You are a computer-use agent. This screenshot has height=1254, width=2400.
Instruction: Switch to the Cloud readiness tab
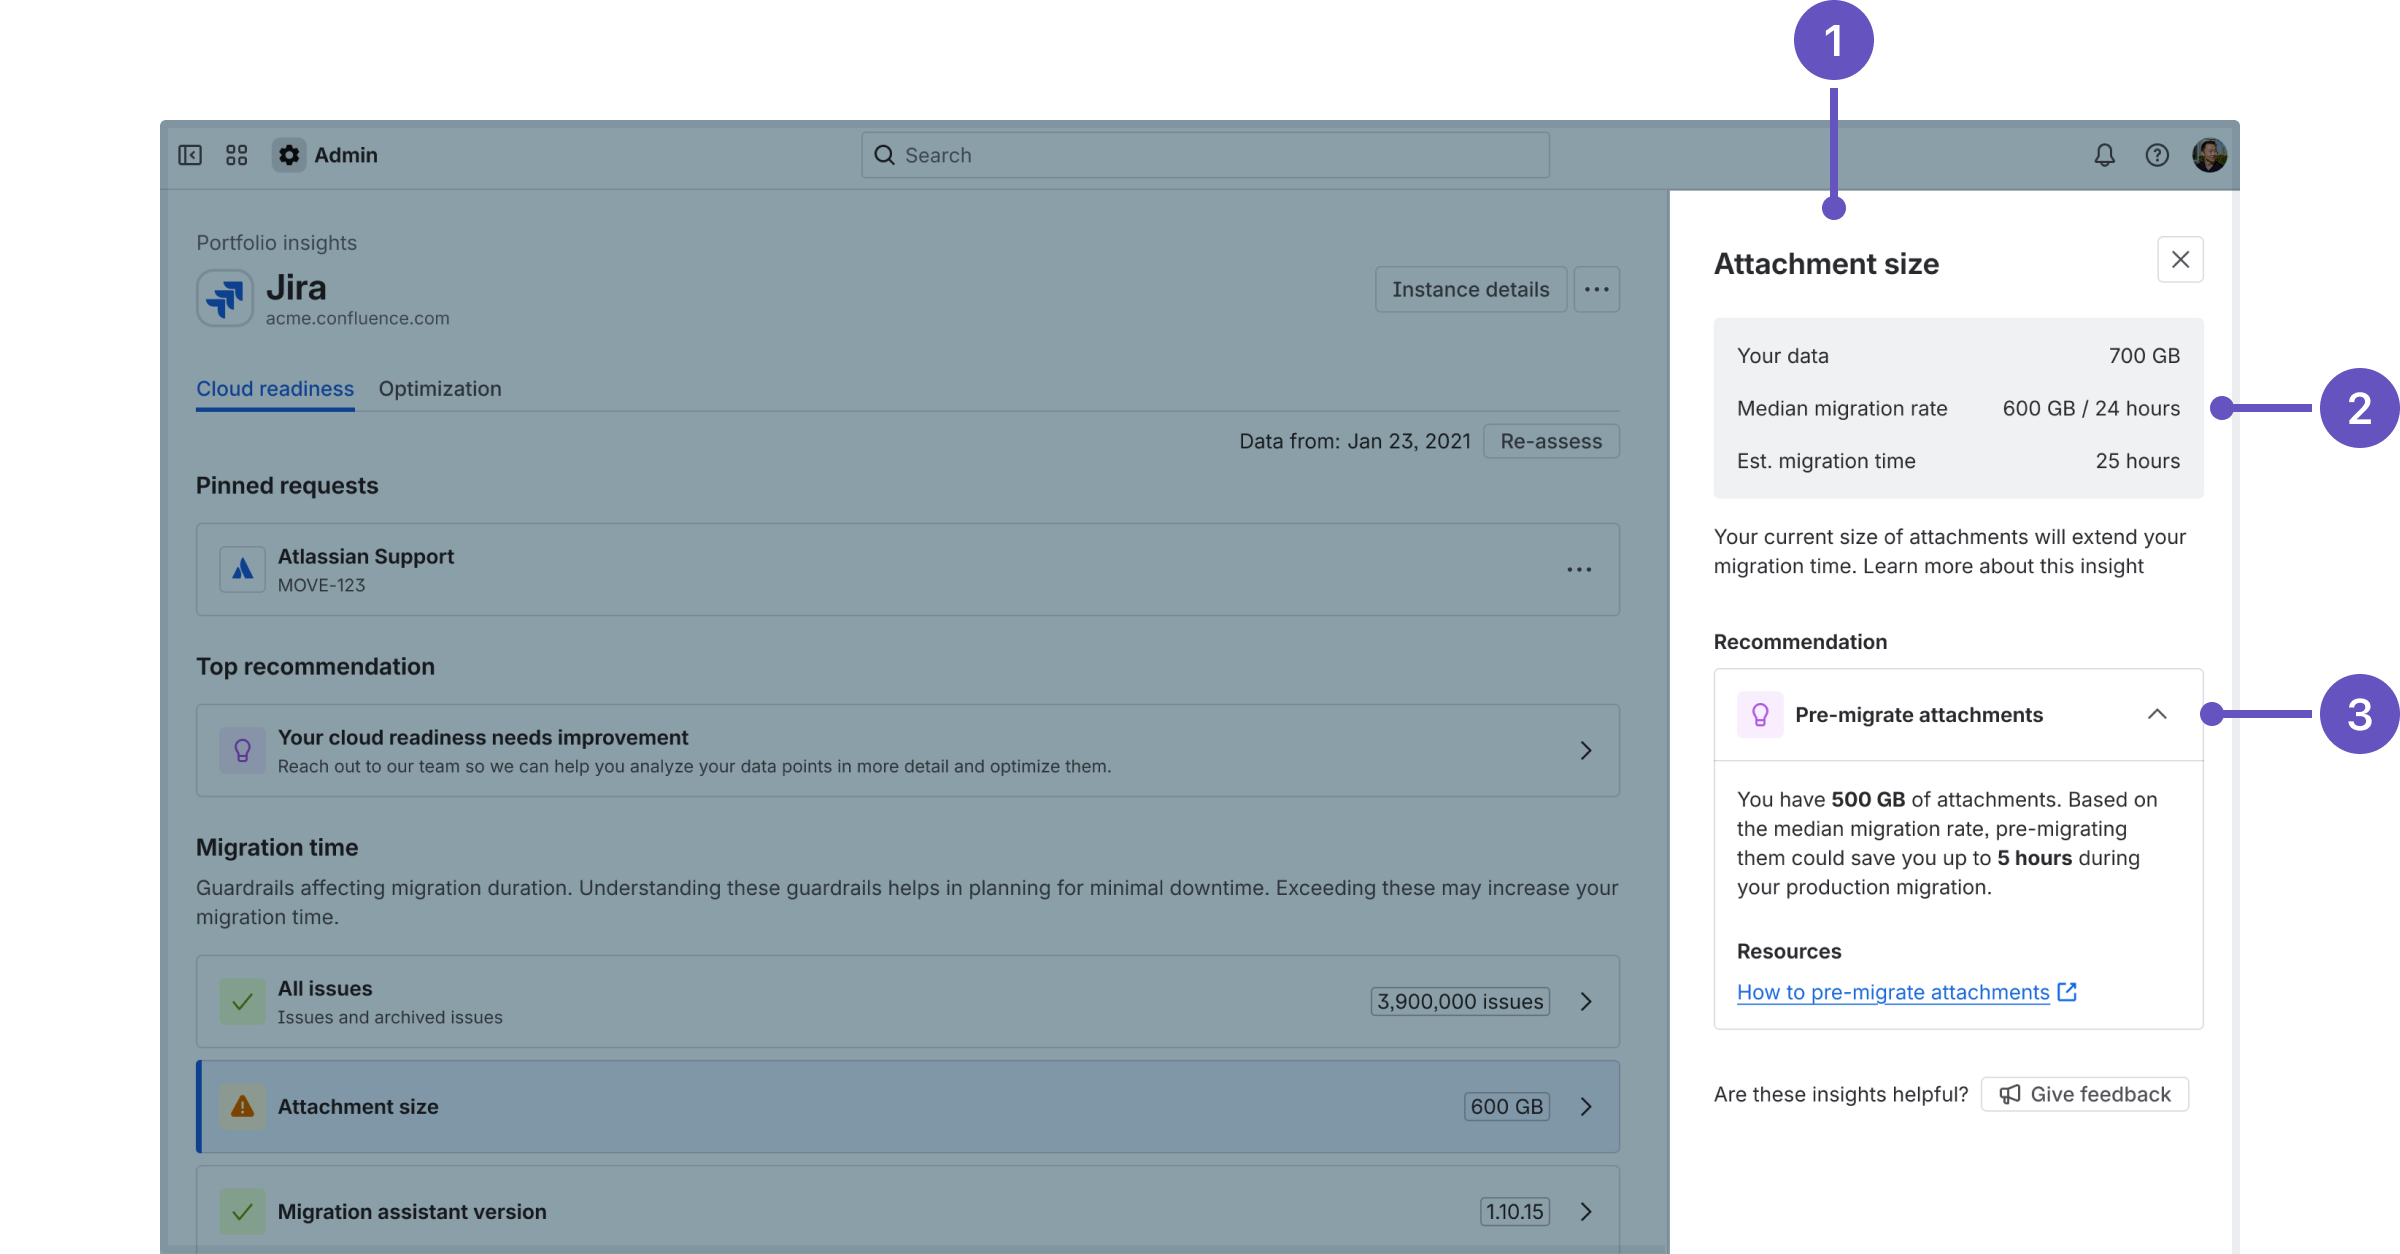tap(275, 389)
